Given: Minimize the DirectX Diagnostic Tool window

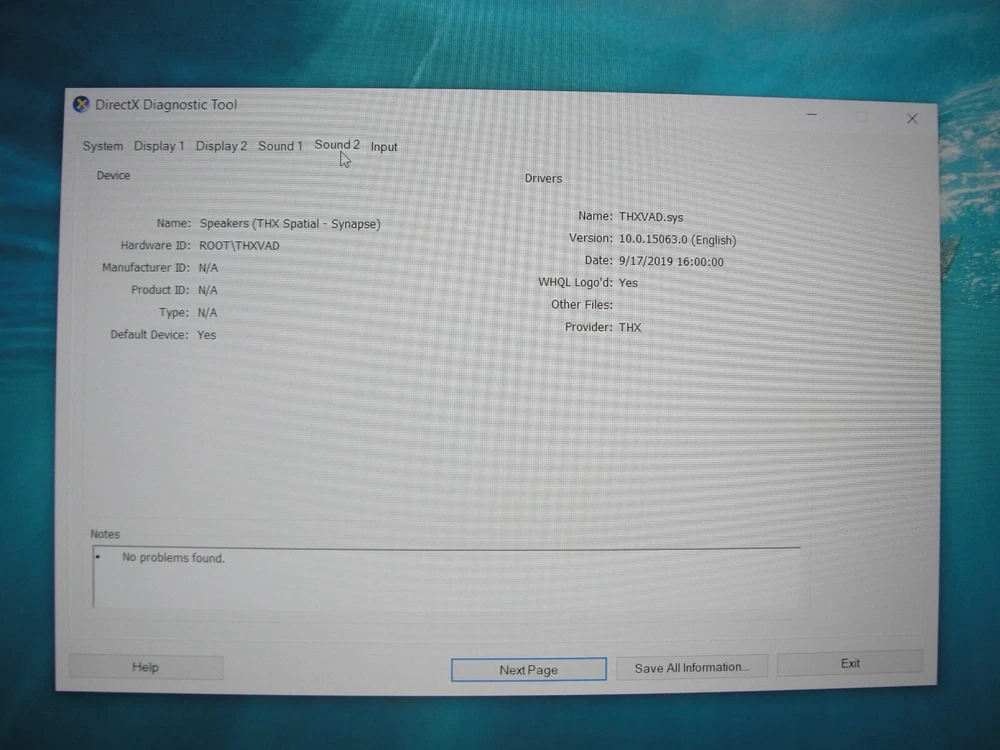Looking at the screenshot, I should pos(814,116).
